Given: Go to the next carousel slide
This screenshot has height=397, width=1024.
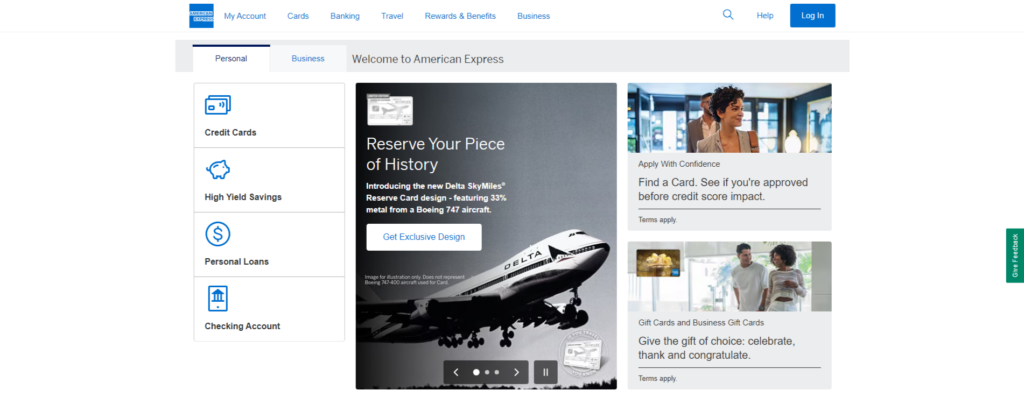Looking at the screenshot, I should tap(517, 372).
